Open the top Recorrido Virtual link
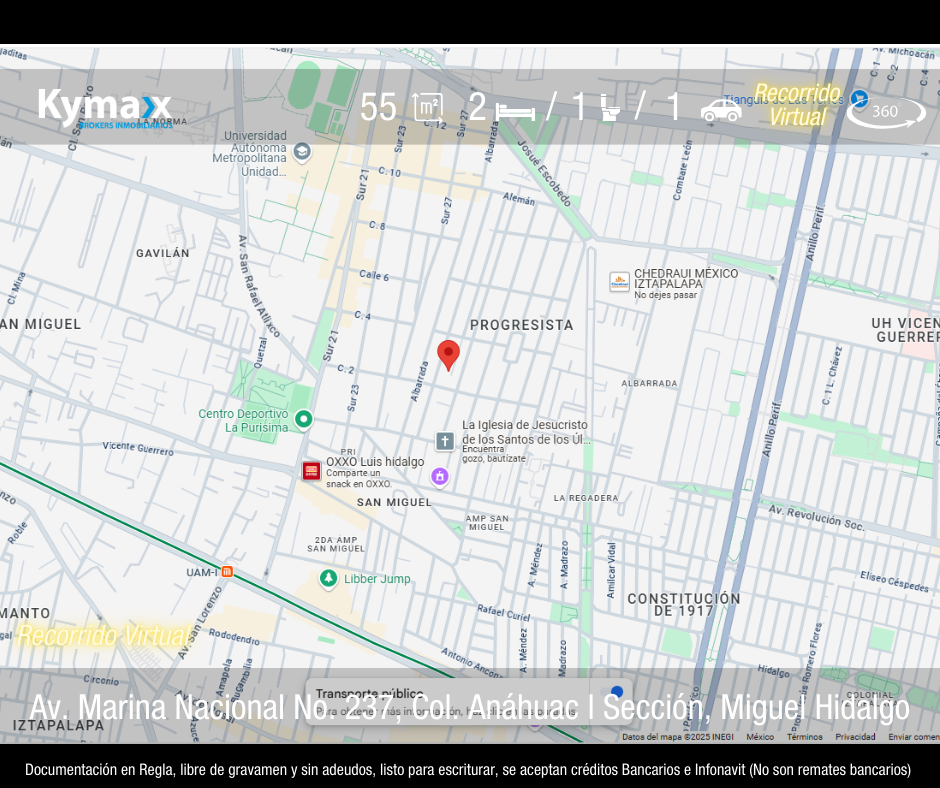The height and width of the screenshot is (788, 940). pyautogui.click(x=797, y=105)
